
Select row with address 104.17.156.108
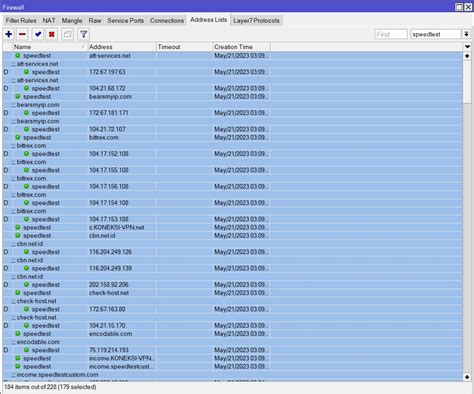(232, 187)
